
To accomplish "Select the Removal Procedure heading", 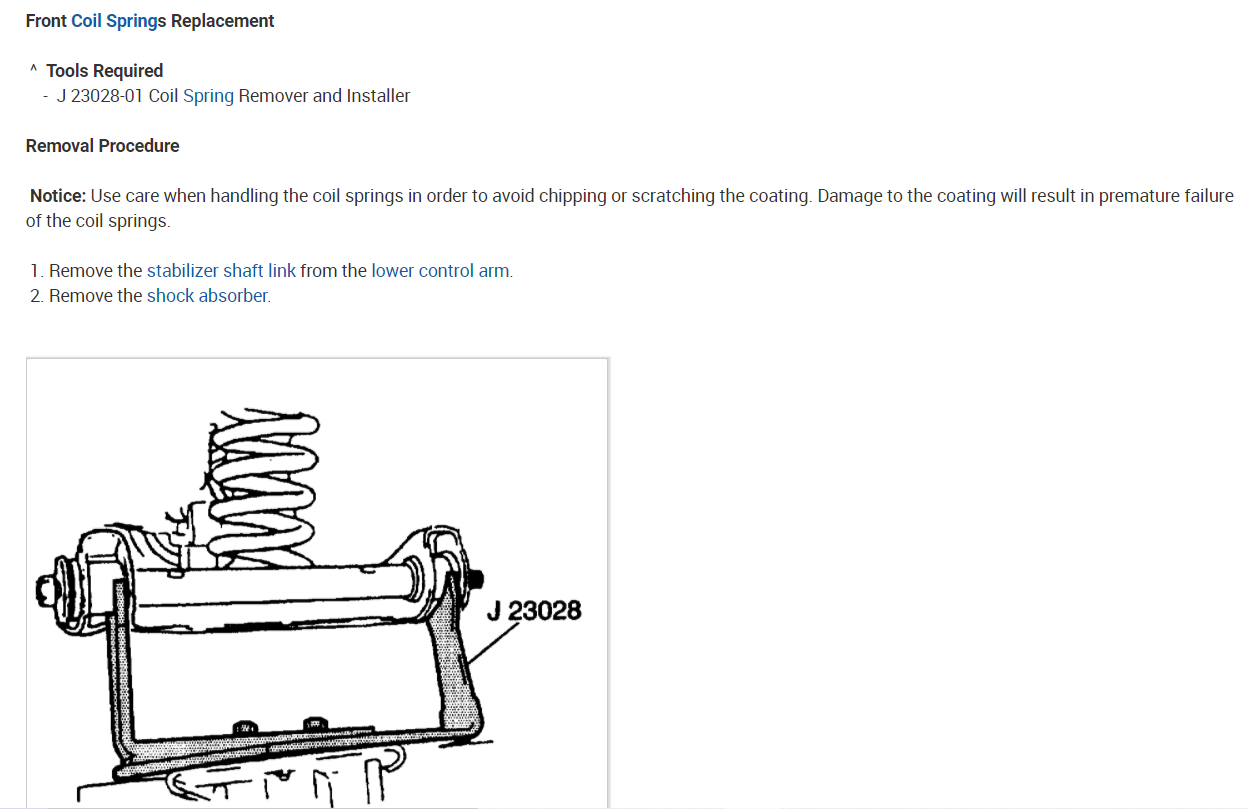I will tap(102, 146).
